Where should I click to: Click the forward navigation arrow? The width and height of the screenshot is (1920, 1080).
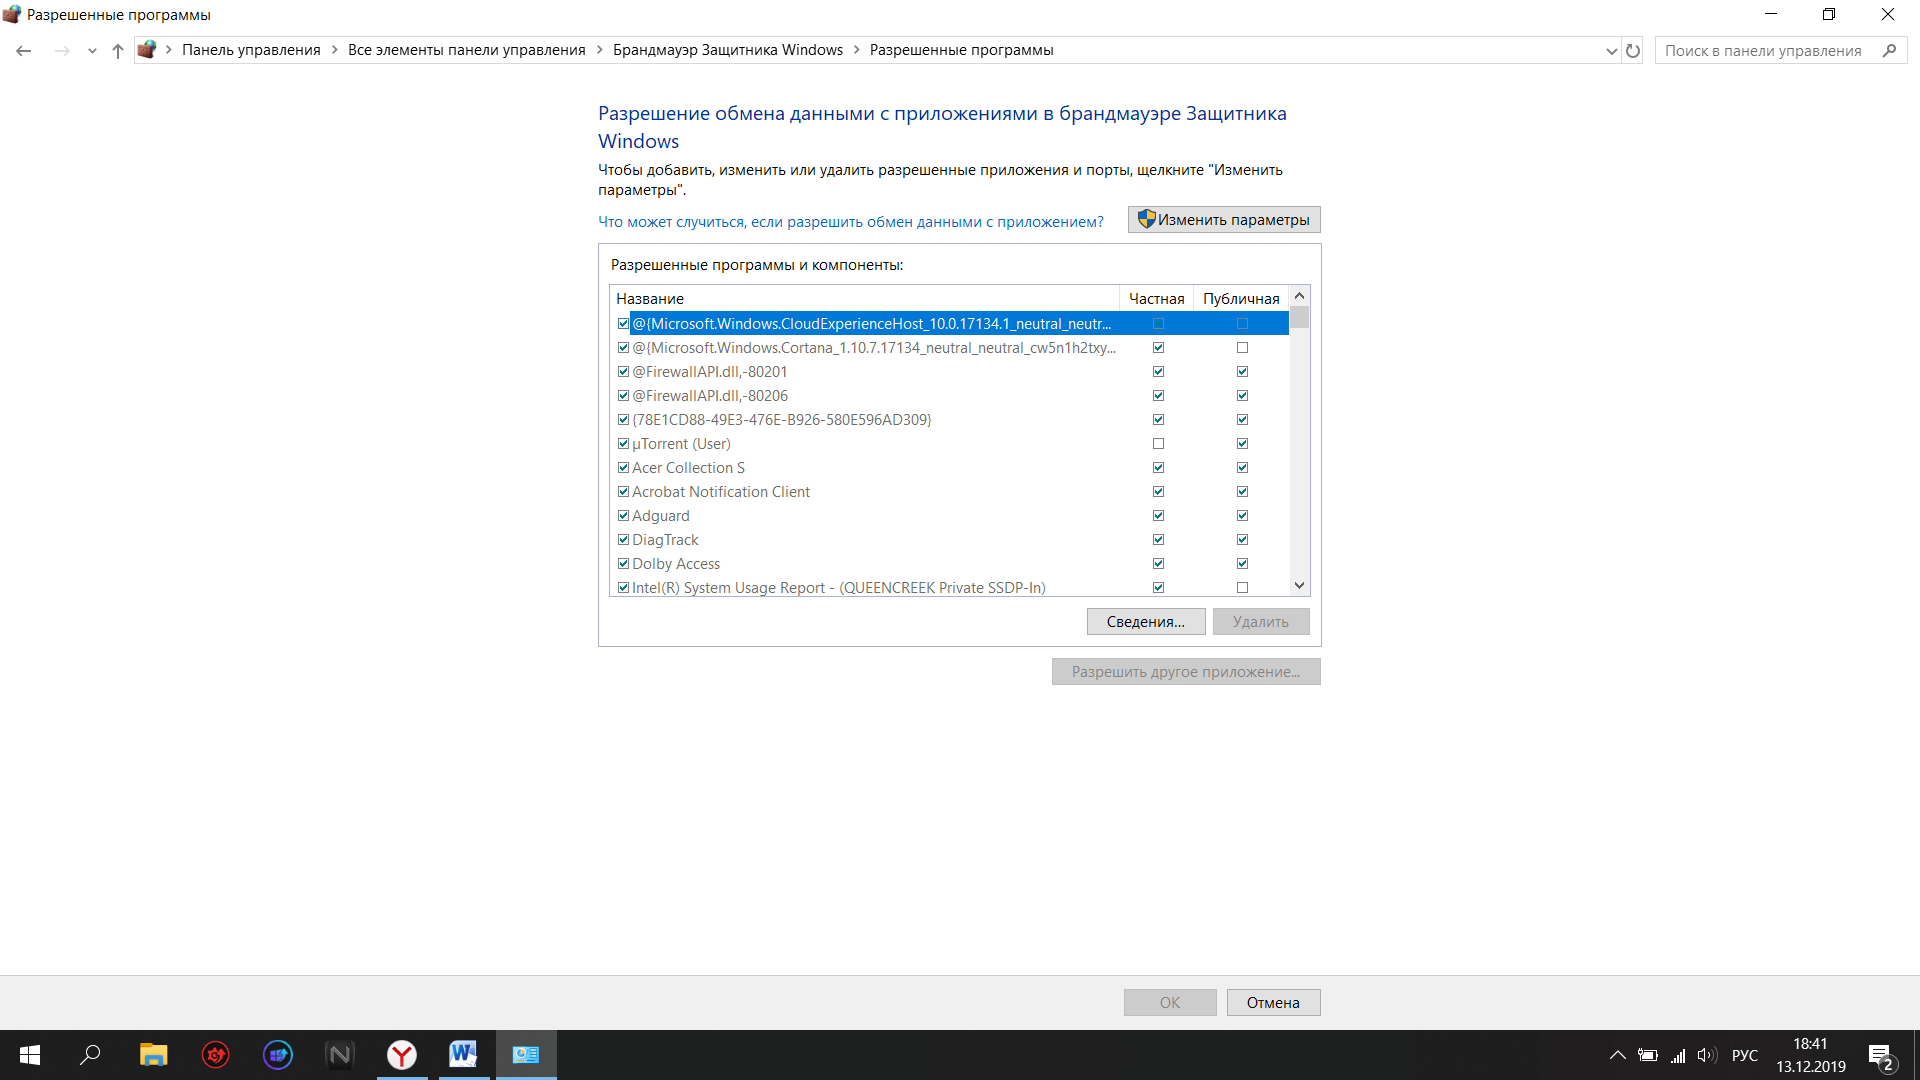62,51
